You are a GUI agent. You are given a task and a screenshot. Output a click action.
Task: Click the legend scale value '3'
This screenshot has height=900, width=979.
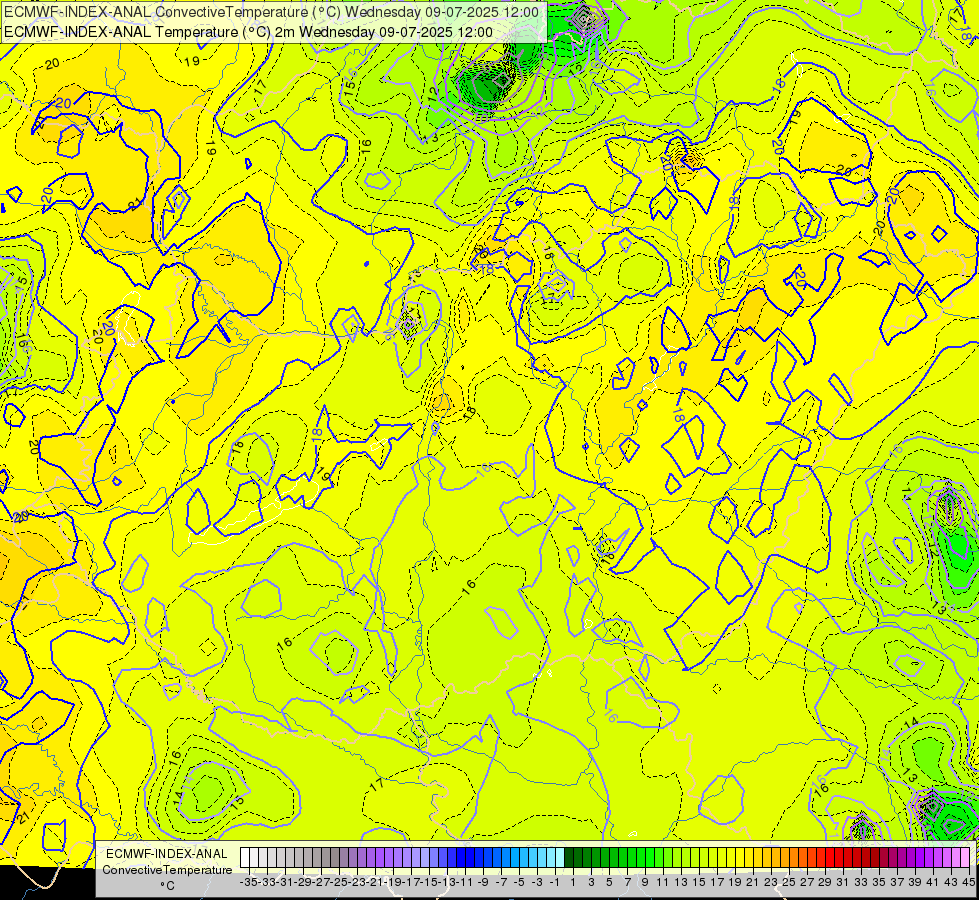tap(591, 882)
